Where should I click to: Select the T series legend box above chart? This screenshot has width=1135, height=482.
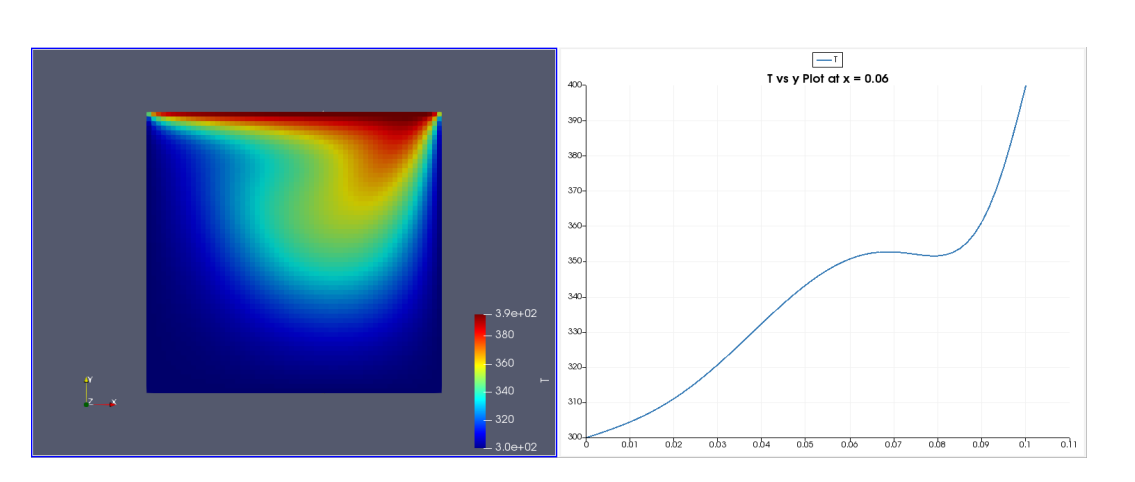pos(828,60)
